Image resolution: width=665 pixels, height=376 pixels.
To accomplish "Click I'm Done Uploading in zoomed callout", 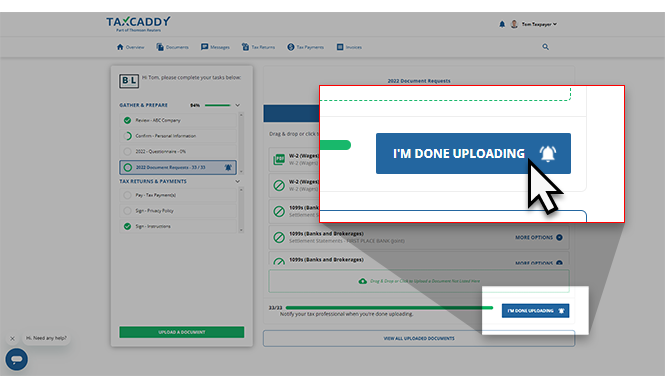I will (x=473, y=153).
